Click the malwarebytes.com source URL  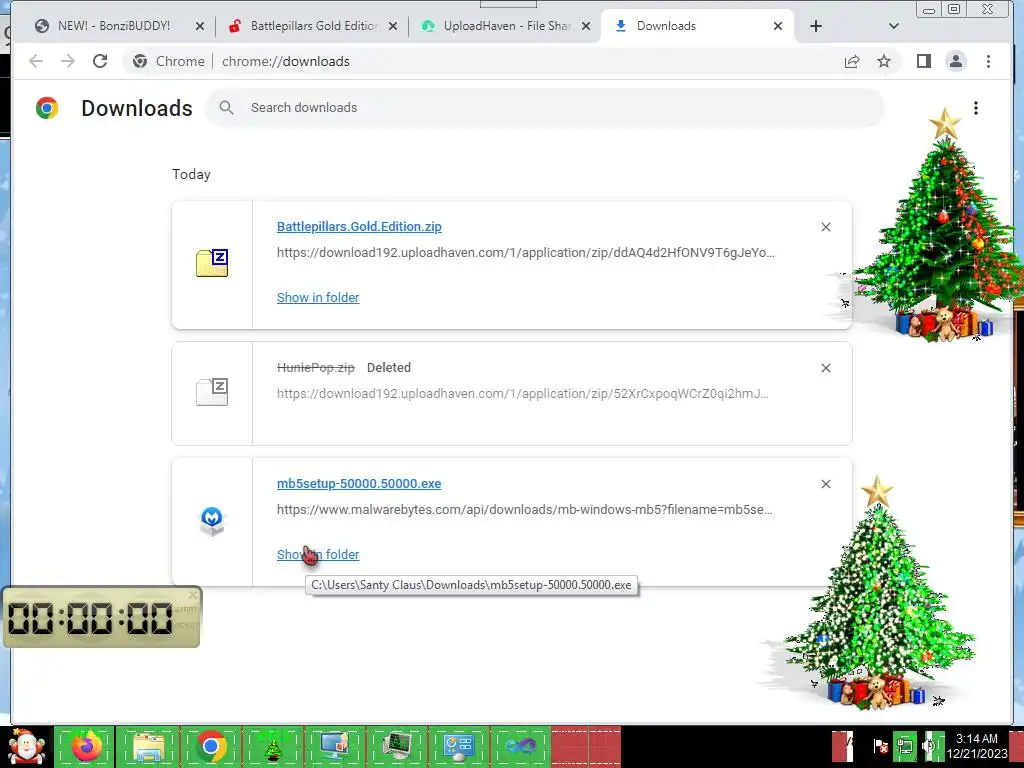(x=524, y=510)
